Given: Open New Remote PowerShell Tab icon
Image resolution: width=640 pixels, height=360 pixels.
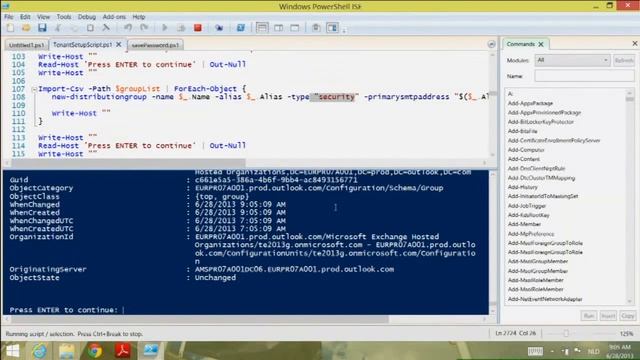Looking at the screenshot, I should pyautogui.click(x=219, y=28).
